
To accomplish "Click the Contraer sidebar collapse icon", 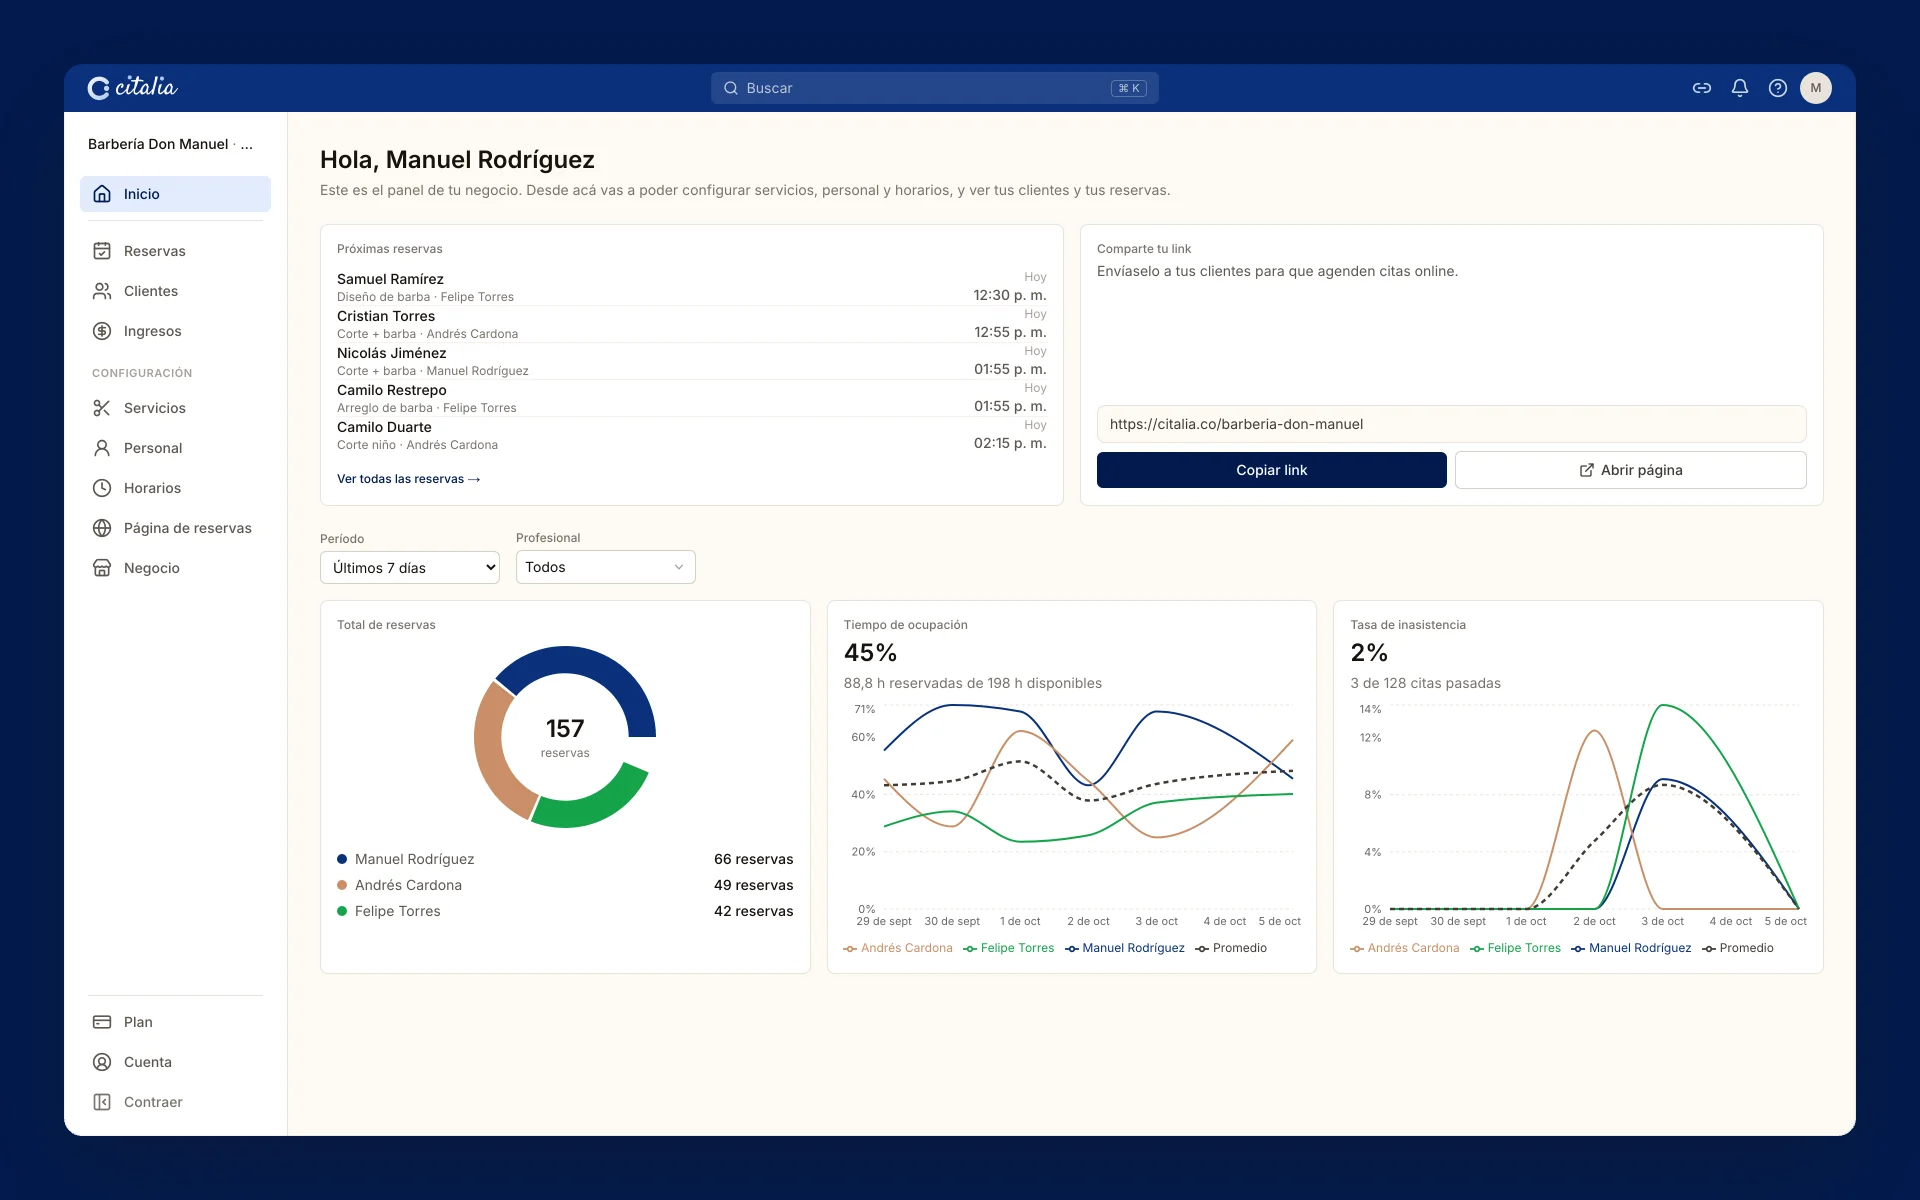I will point(102,1102).
